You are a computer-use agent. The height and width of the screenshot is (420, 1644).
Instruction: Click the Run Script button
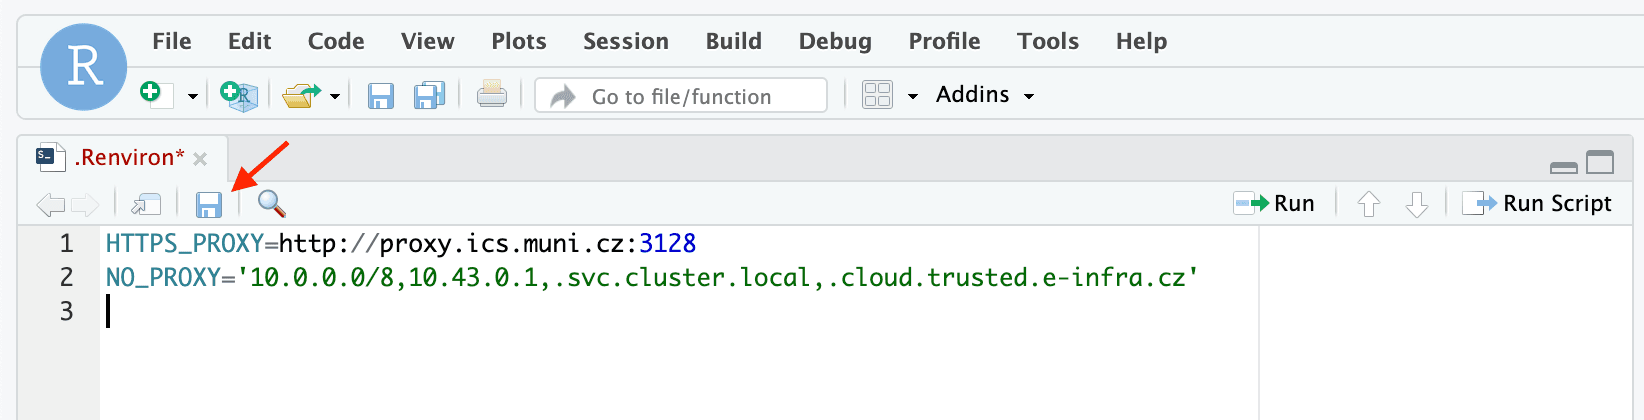point(1537,204)
